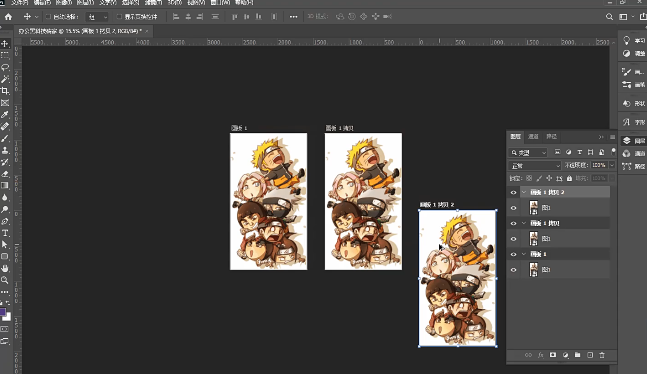This screenshot has height=374, width=647.
Task: Open the Auto-Select layer/group dropdown
Action: pyautogui.click(x=97, y=17)
